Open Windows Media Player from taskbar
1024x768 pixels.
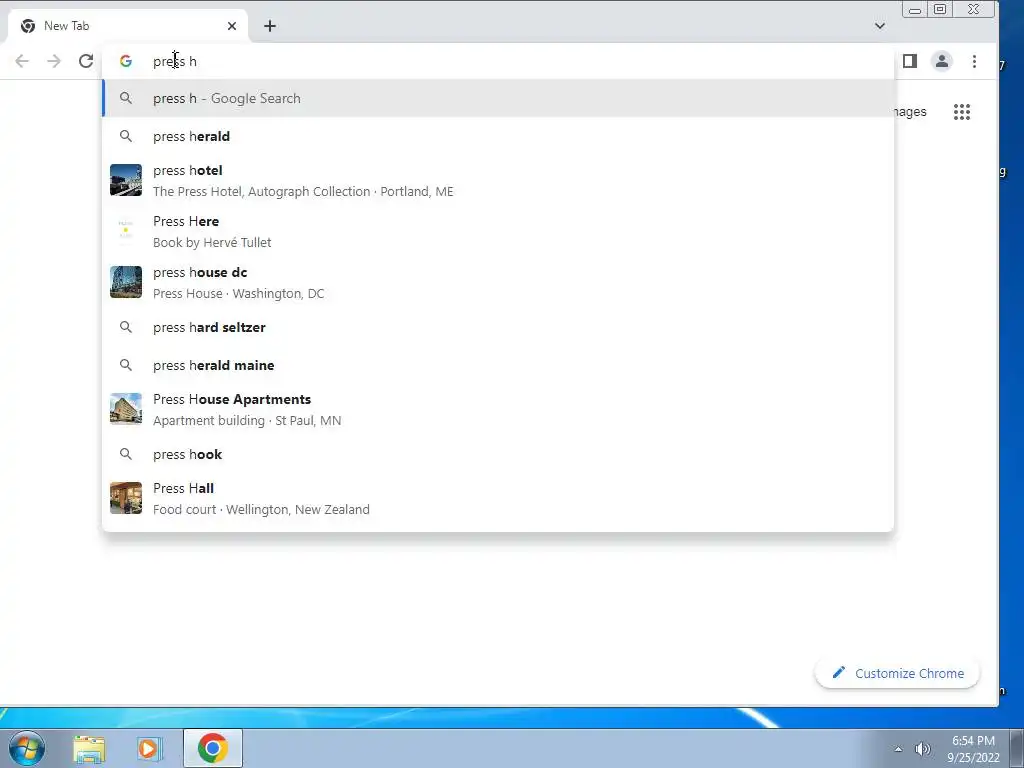150,748
